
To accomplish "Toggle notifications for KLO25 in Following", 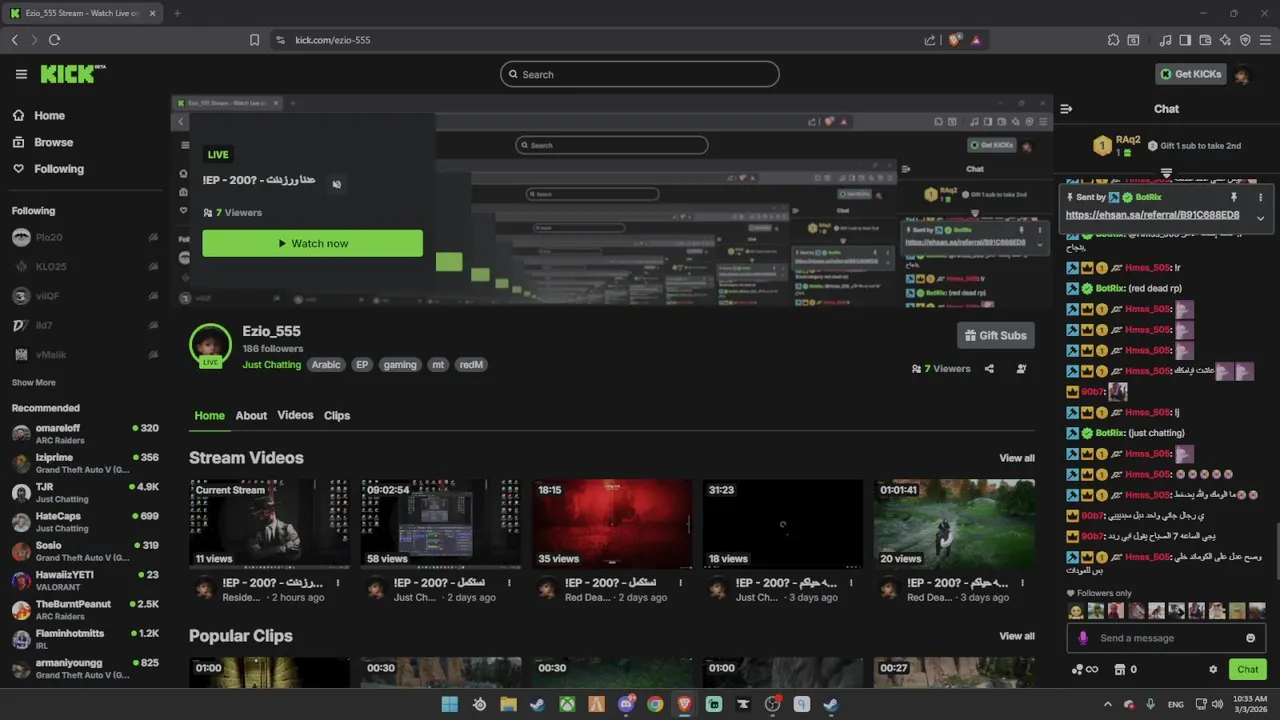I will tap(153, 267).
